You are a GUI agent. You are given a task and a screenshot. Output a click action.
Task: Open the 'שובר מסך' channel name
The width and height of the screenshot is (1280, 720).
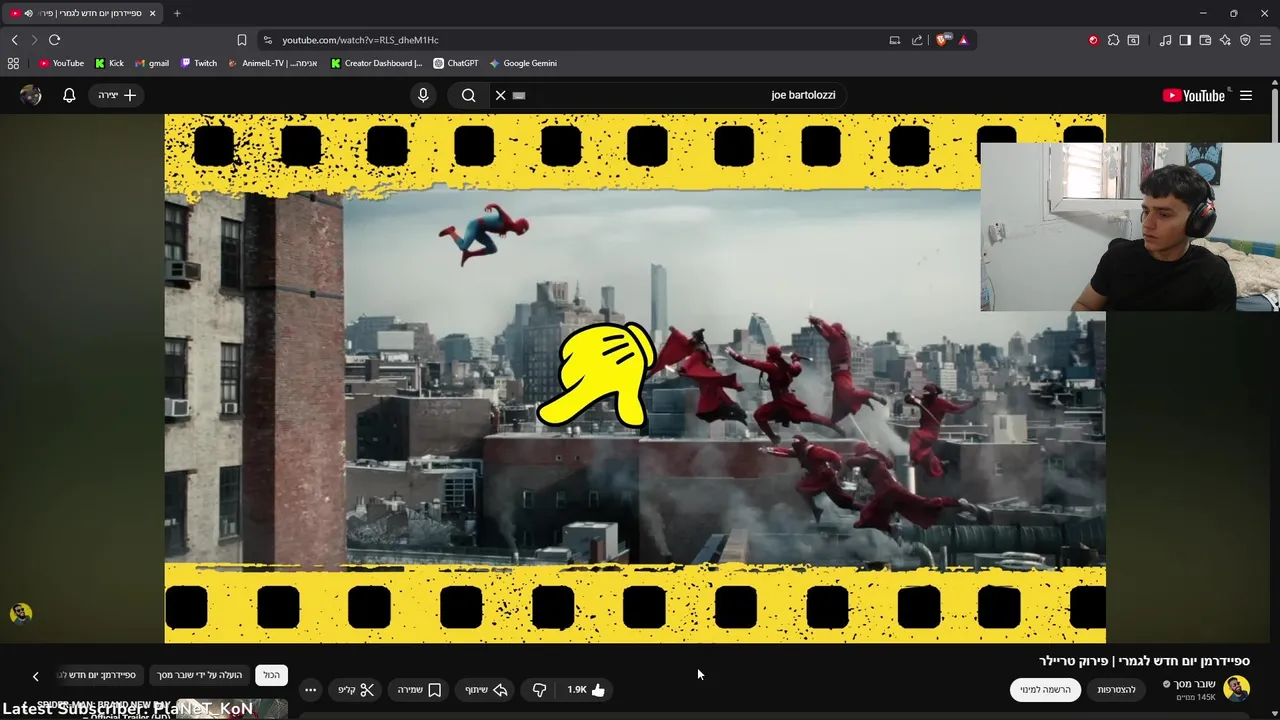(x=1195, y=684)
